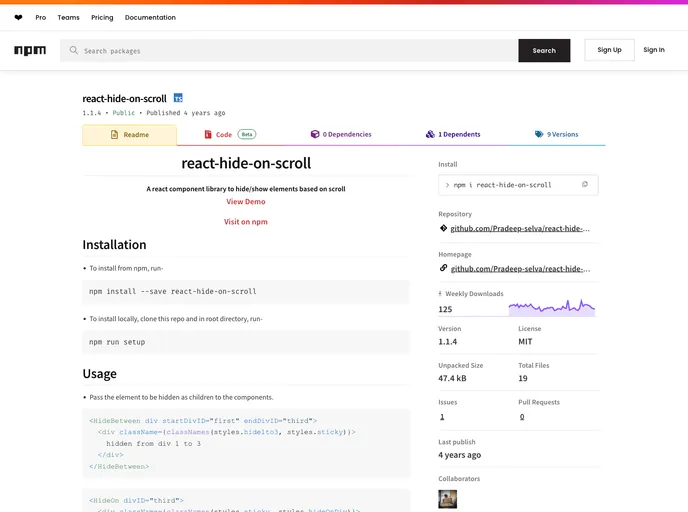Open the npm logo home link
Viewport: 688px width, 512px height.
pos(30,50)
